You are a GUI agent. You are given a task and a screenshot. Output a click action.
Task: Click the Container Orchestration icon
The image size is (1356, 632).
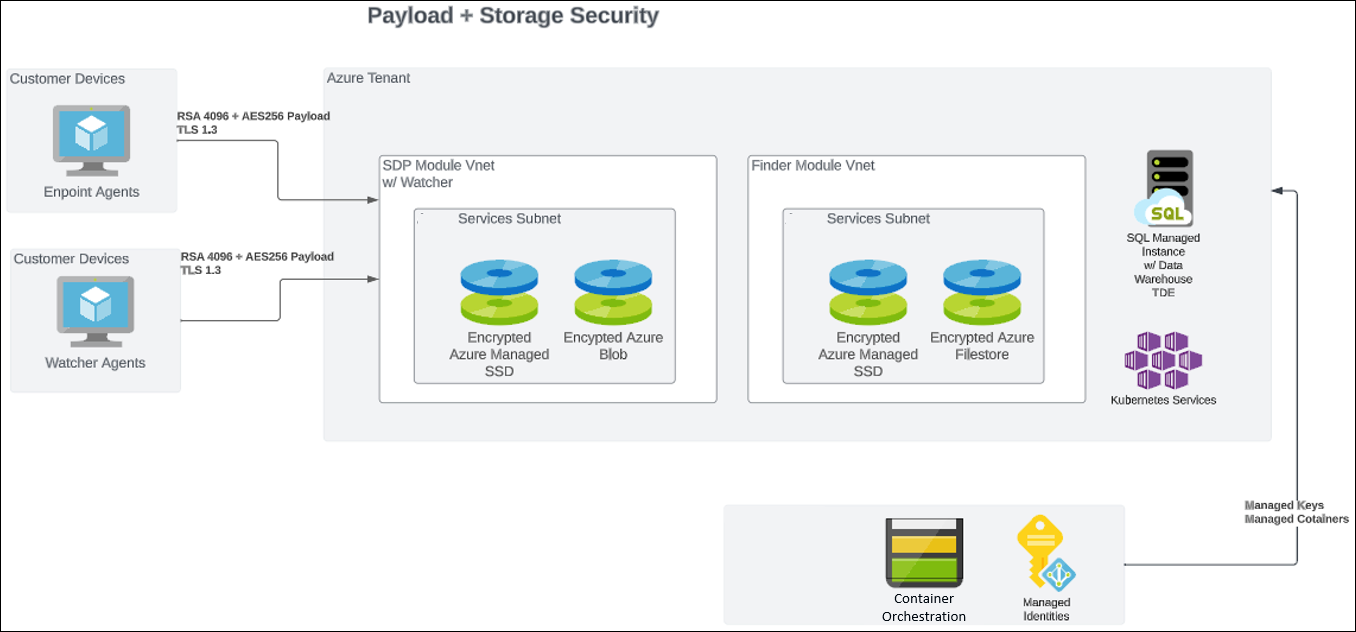[x=924, y=553]
